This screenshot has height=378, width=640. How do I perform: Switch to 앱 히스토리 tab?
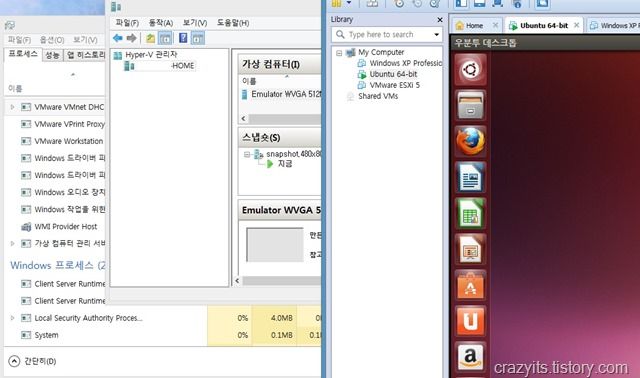(x=85, y=55)
